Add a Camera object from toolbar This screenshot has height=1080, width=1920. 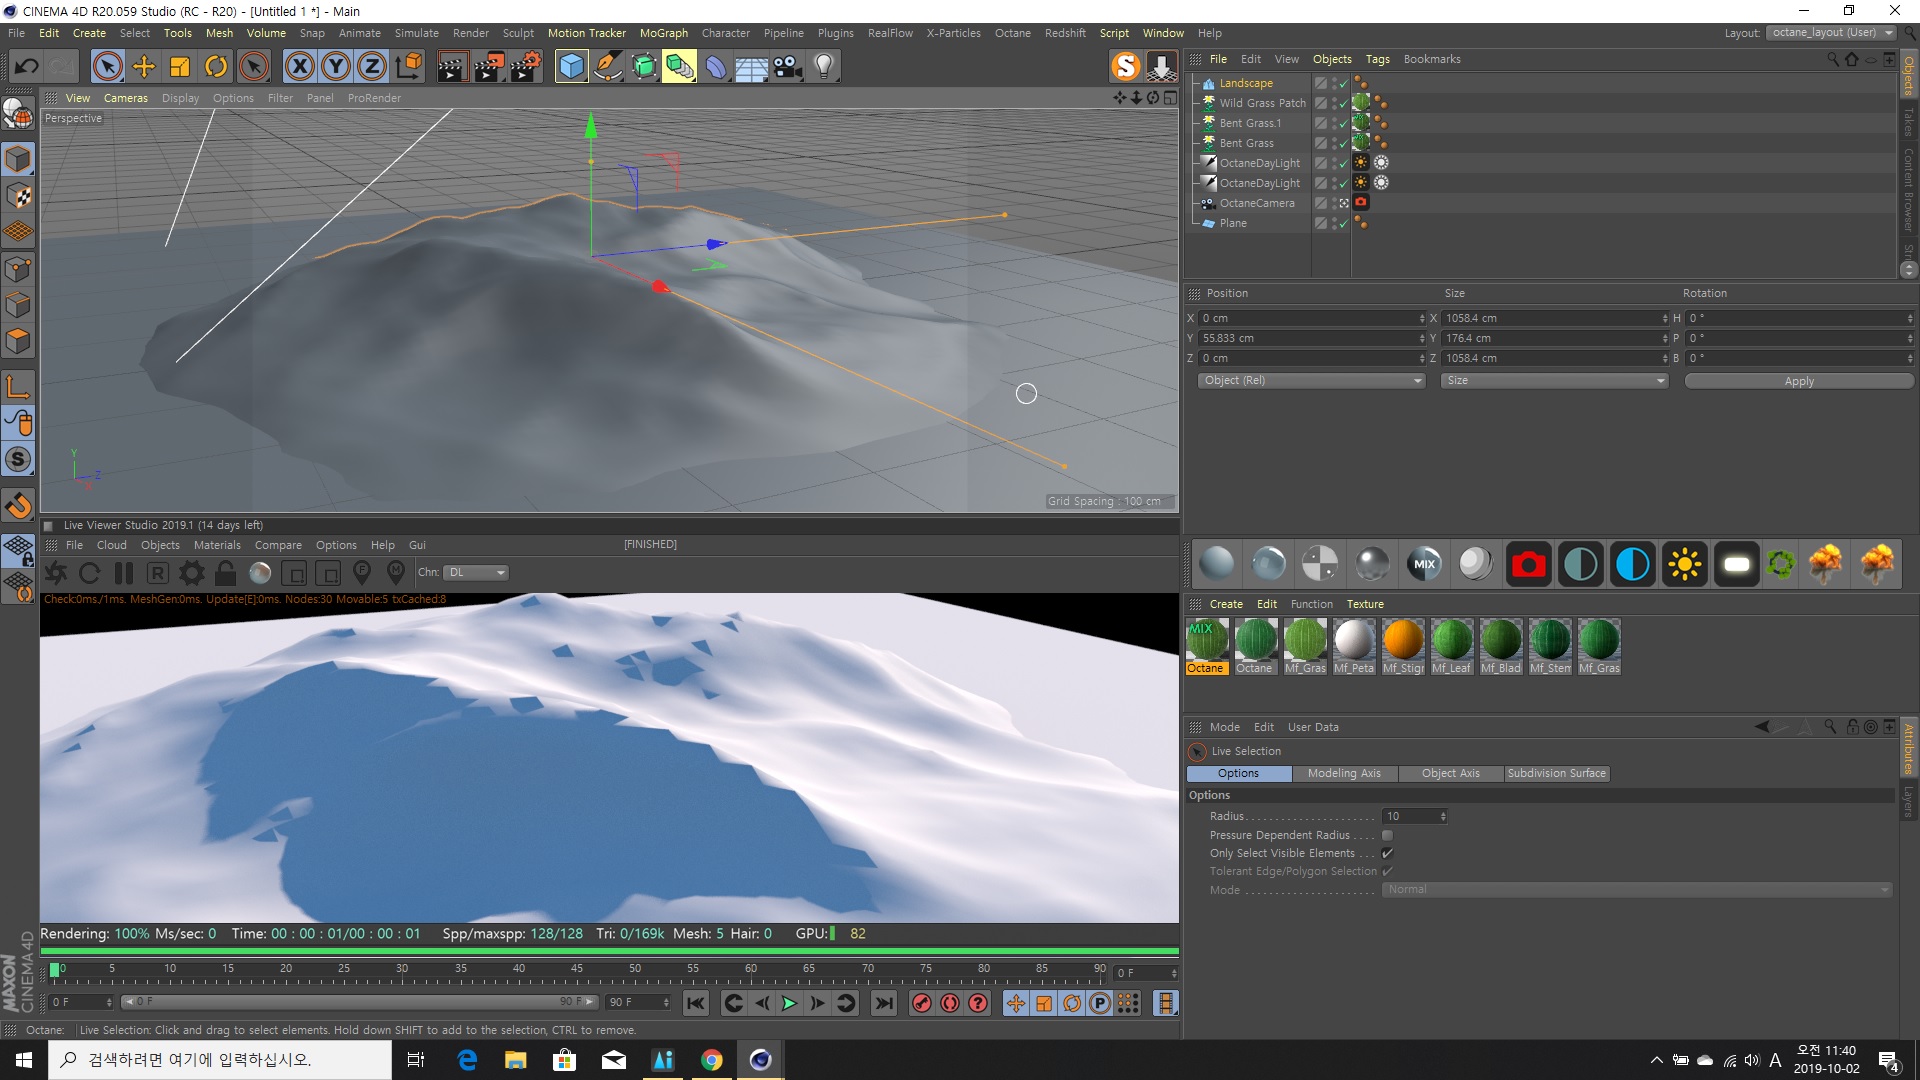[787, 67]
